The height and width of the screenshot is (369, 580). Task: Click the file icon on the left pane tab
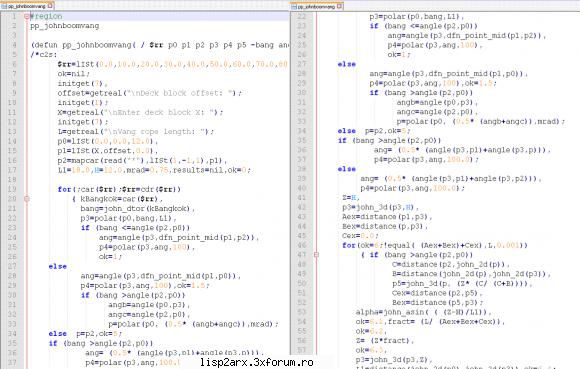(x=4, y=6)
